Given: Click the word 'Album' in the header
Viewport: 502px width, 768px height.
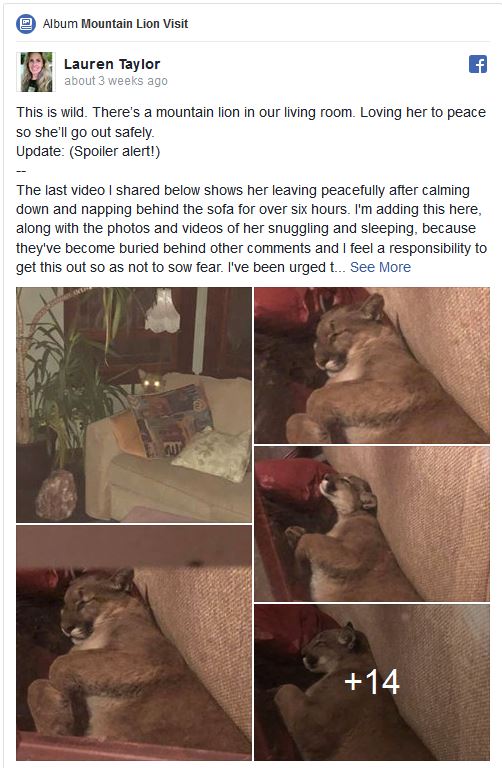Looking at the screenshot, I should point(60,24).
